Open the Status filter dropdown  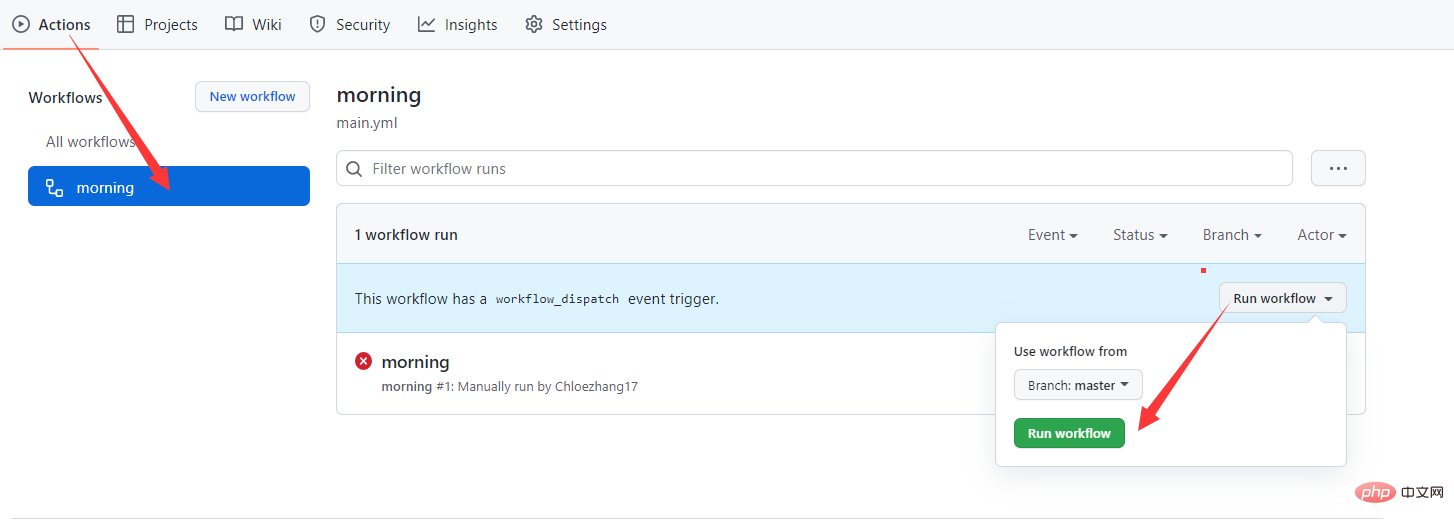click(1140, 235)
